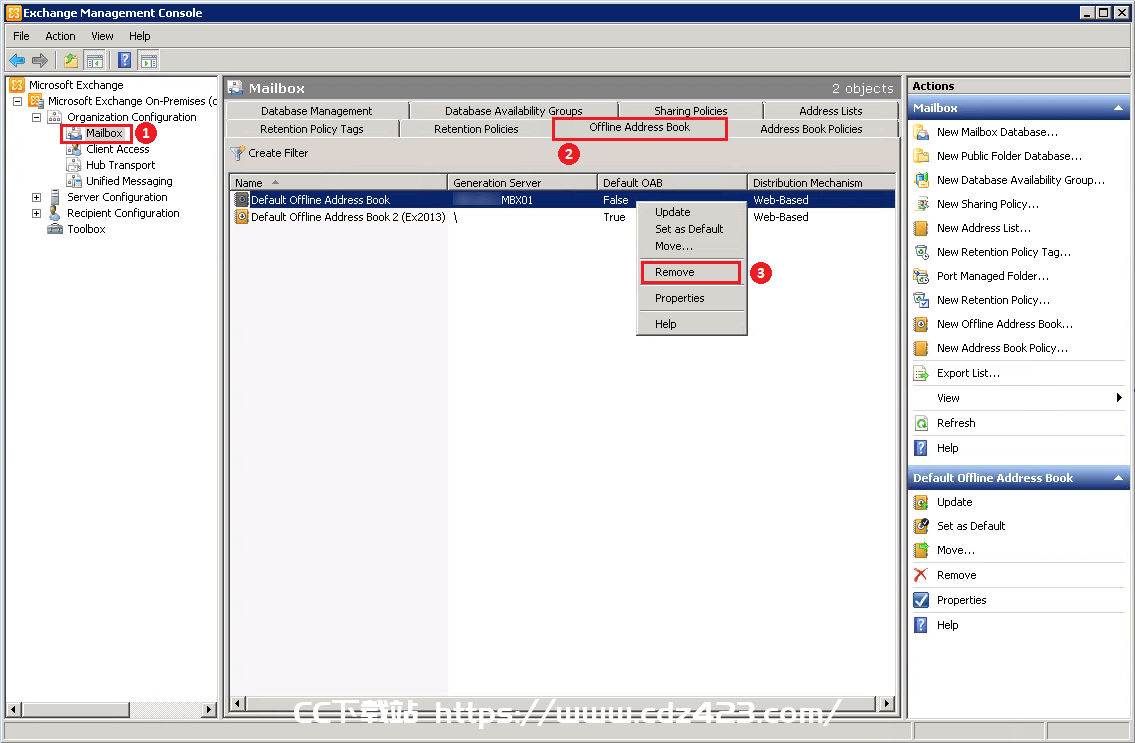Collapse the Mailbox actions section

coord(1118,108)
